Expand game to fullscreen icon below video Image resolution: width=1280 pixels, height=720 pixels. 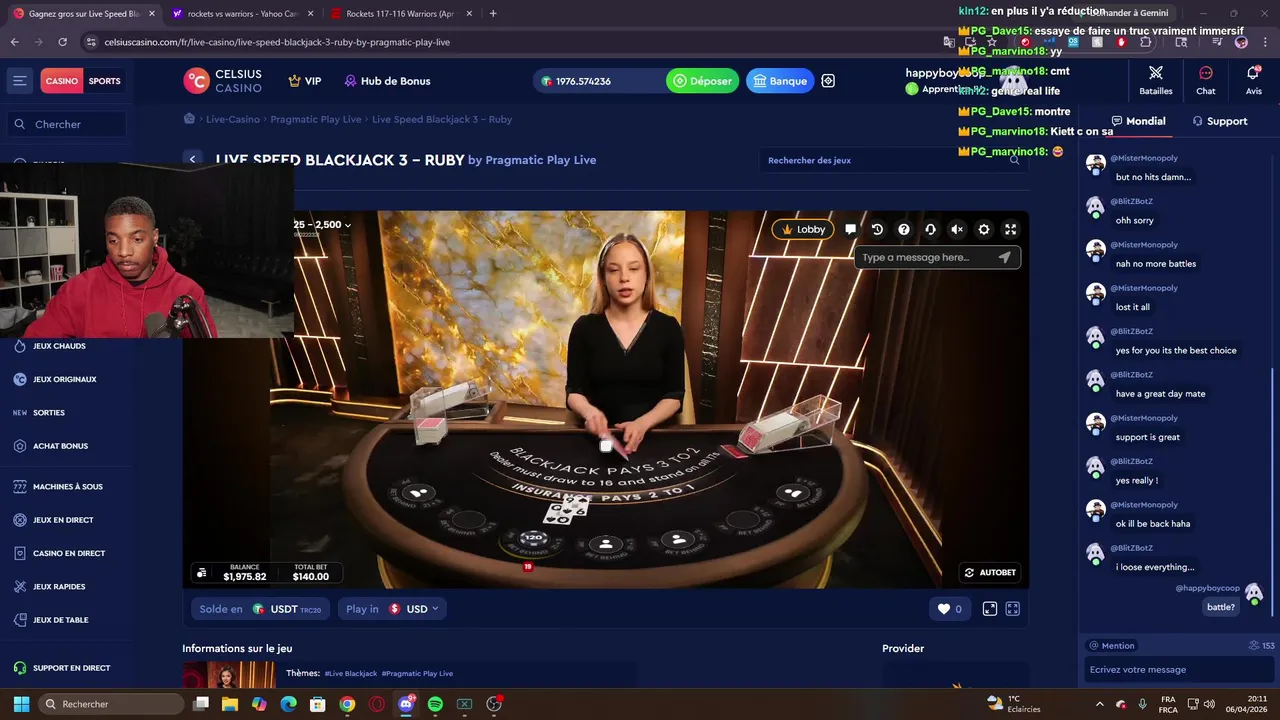pos(1012,609)
